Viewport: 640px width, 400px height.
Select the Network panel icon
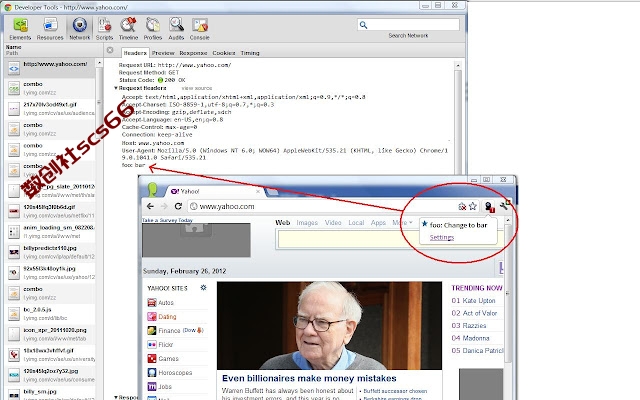click(x=80, y=29)
